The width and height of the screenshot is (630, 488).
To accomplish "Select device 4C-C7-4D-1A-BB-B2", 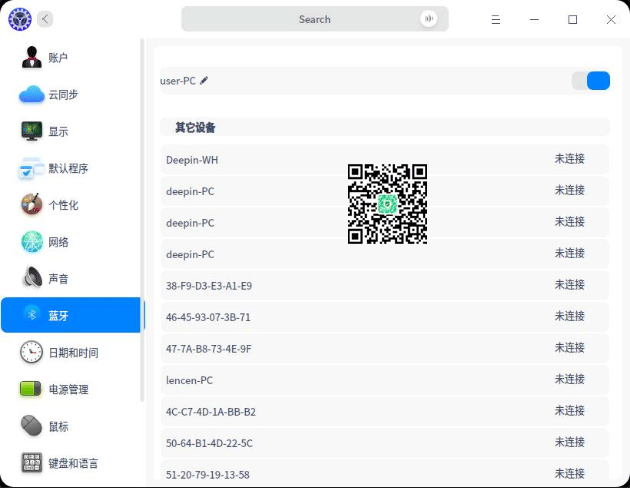I will click(385, 412).
